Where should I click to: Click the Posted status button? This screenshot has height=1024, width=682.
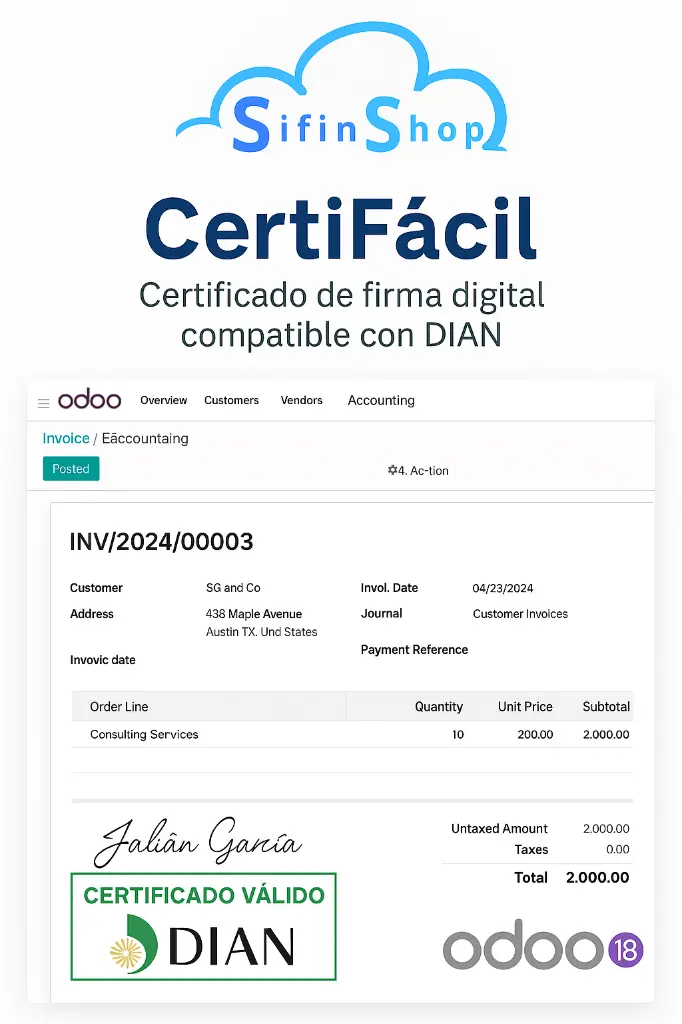coord(71,469)
